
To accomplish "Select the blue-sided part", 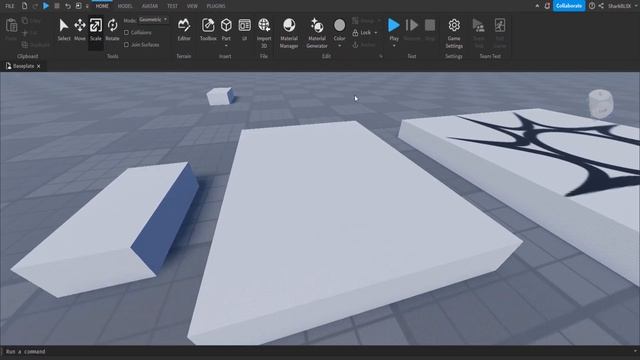I will pos(106,229).
